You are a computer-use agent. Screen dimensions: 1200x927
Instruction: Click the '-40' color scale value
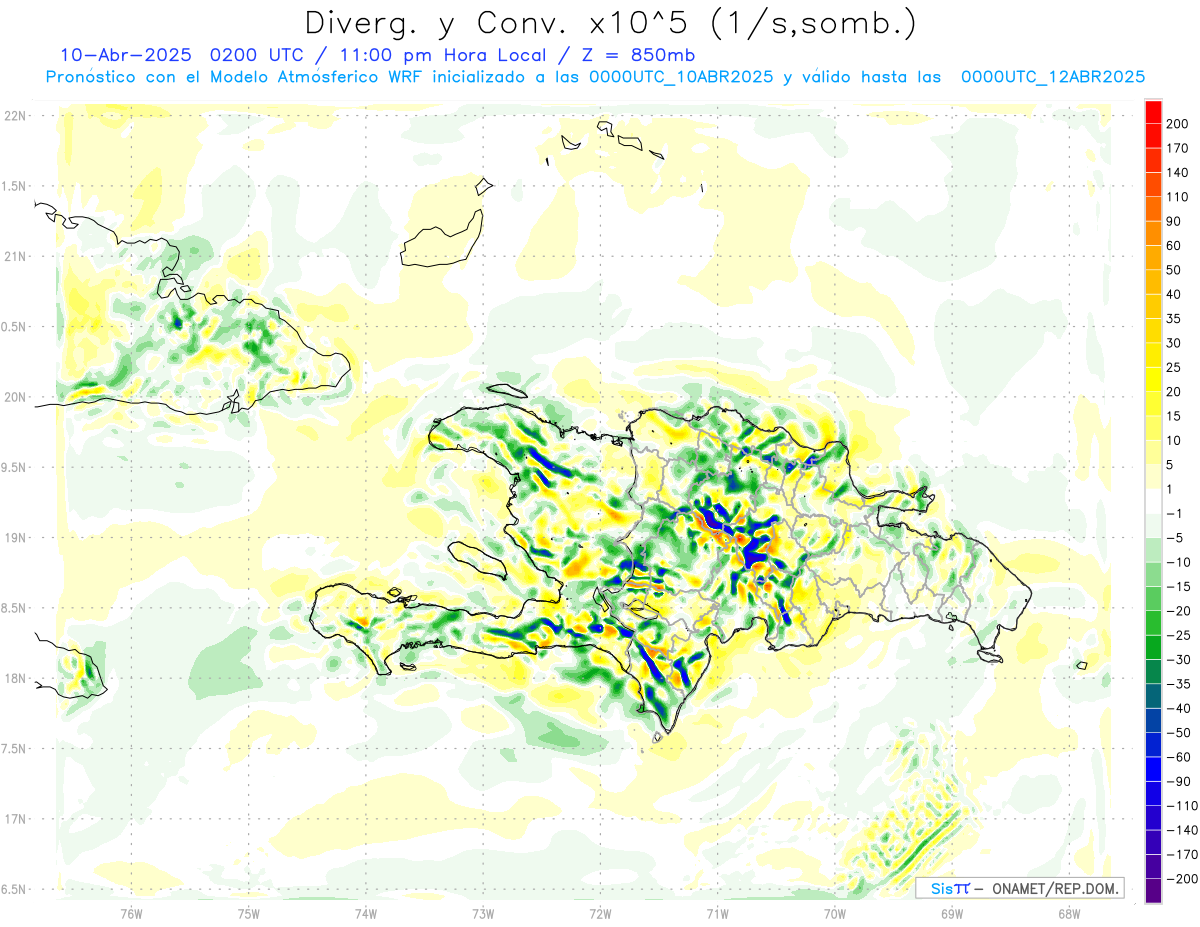(x=1181, y=709)
